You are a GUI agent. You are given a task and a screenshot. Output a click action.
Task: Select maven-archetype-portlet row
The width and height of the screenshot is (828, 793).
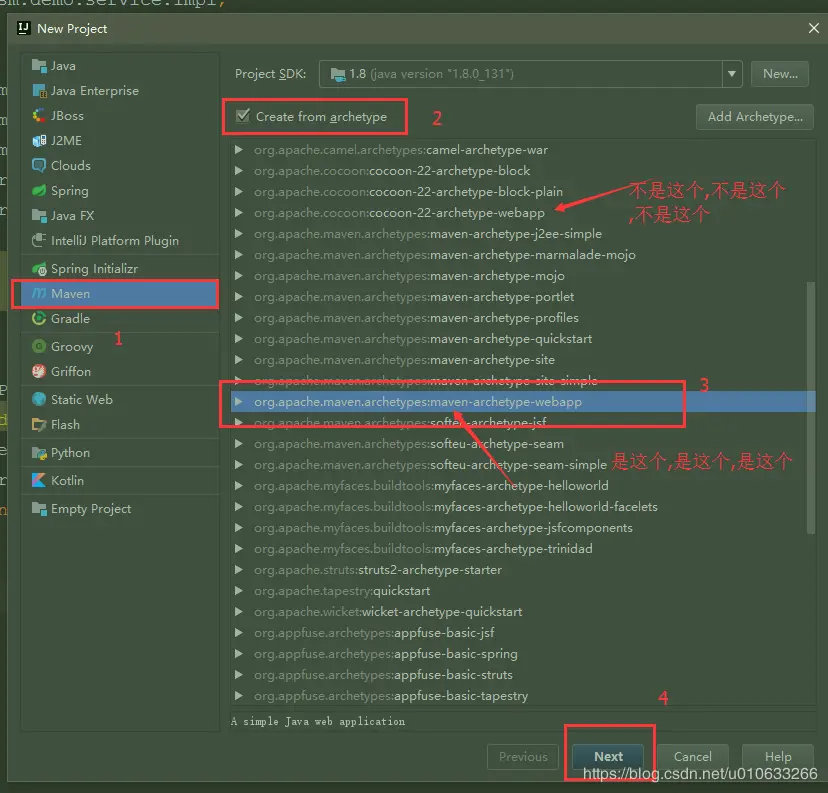[x=523, y=297]
